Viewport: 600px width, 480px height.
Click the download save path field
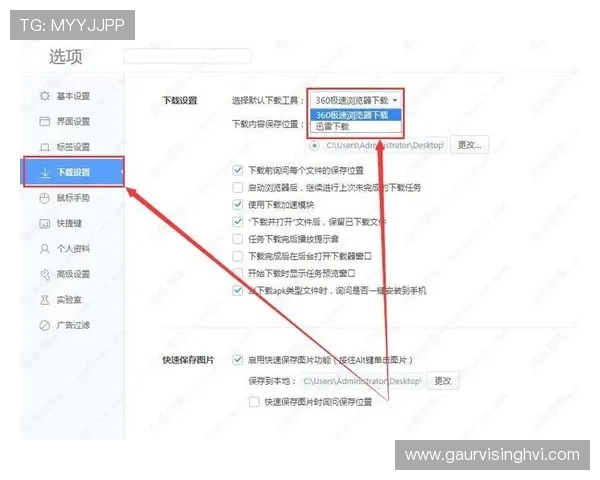tap(385, 145)
